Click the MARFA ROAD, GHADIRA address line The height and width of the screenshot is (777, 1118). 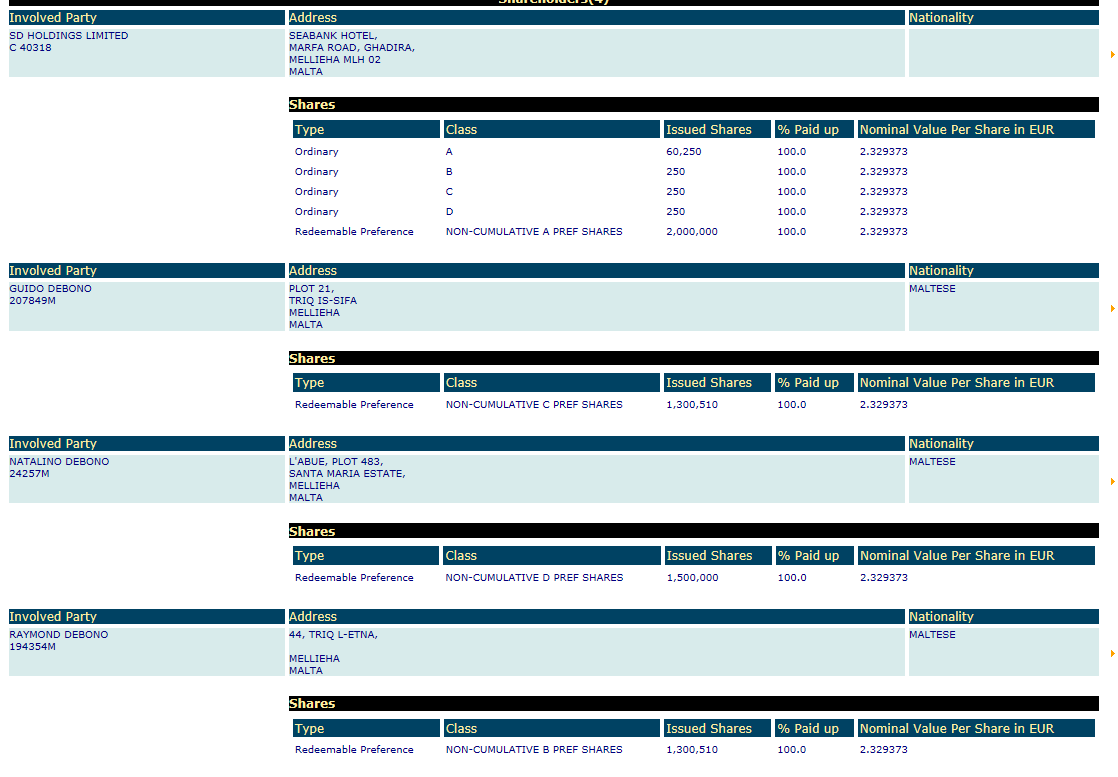352,48
